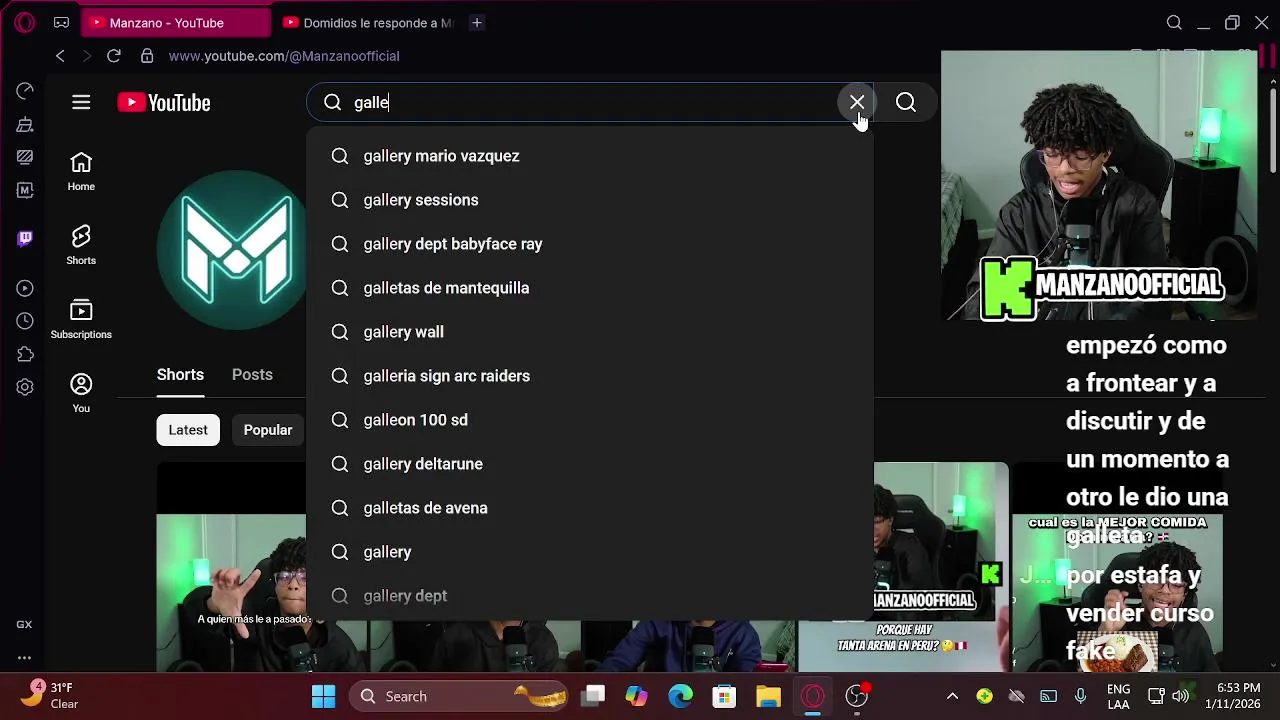Open Twitch in Opera sidebar

(x=25, y=238)
